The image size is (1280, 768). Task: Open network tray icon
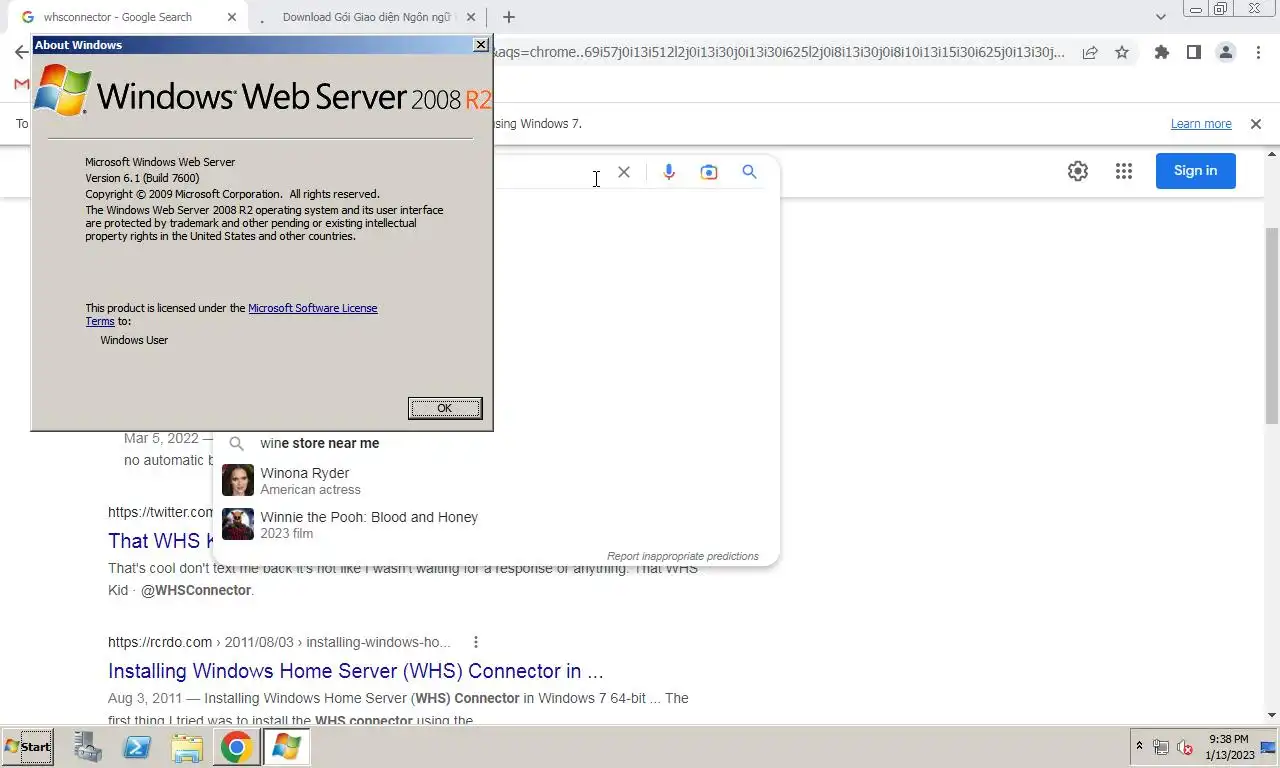(1161, 747)
